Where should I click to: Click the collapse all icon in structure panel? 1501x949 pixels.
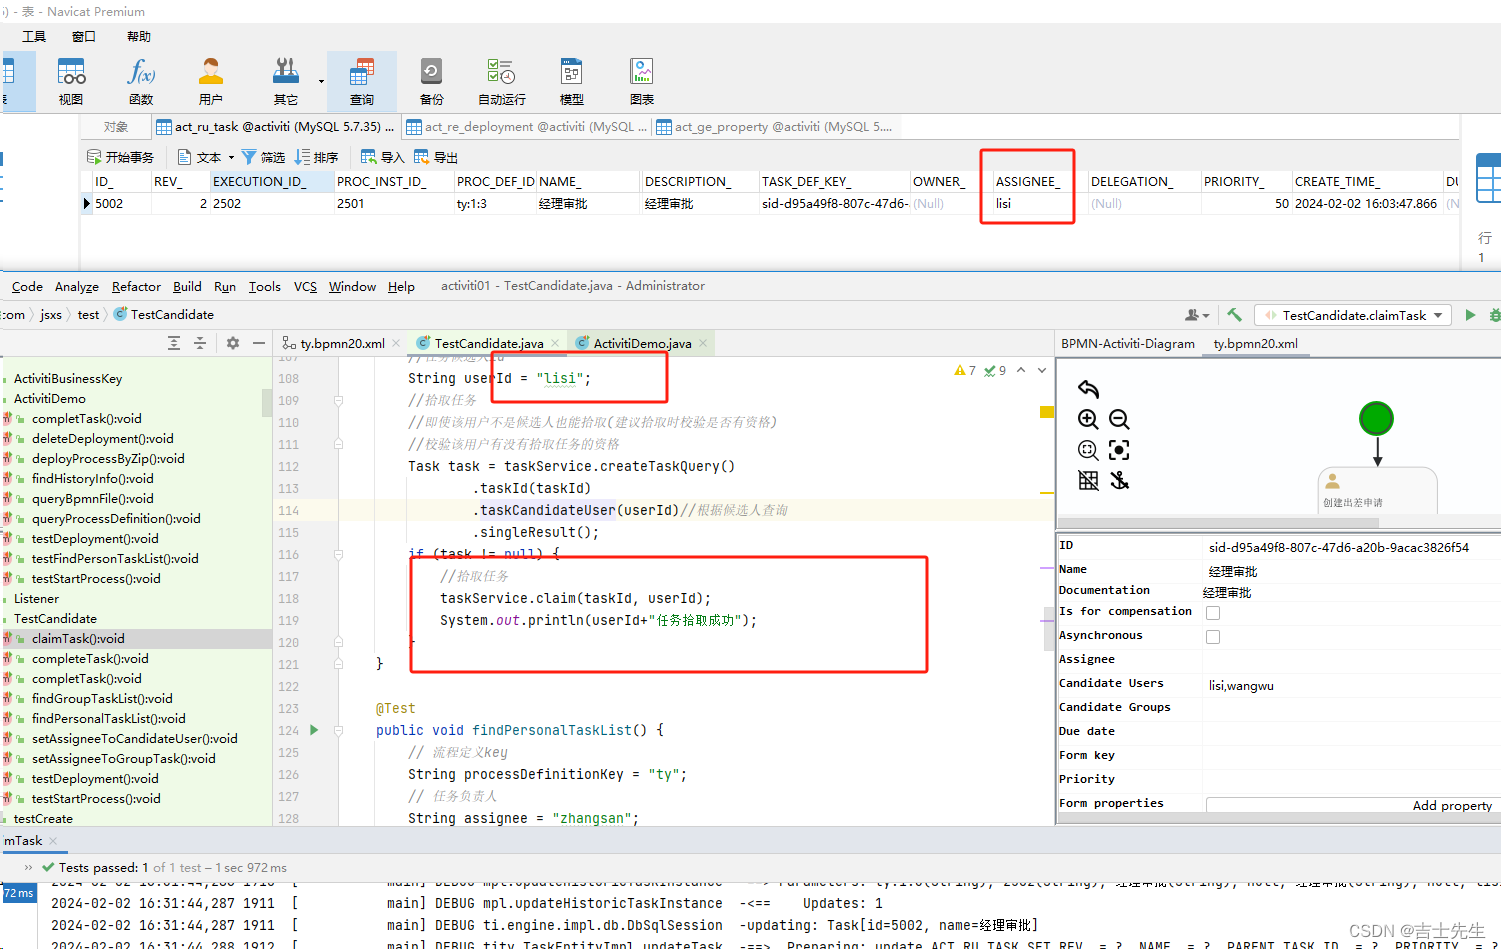pyautogui.click(x=200, y=343)
